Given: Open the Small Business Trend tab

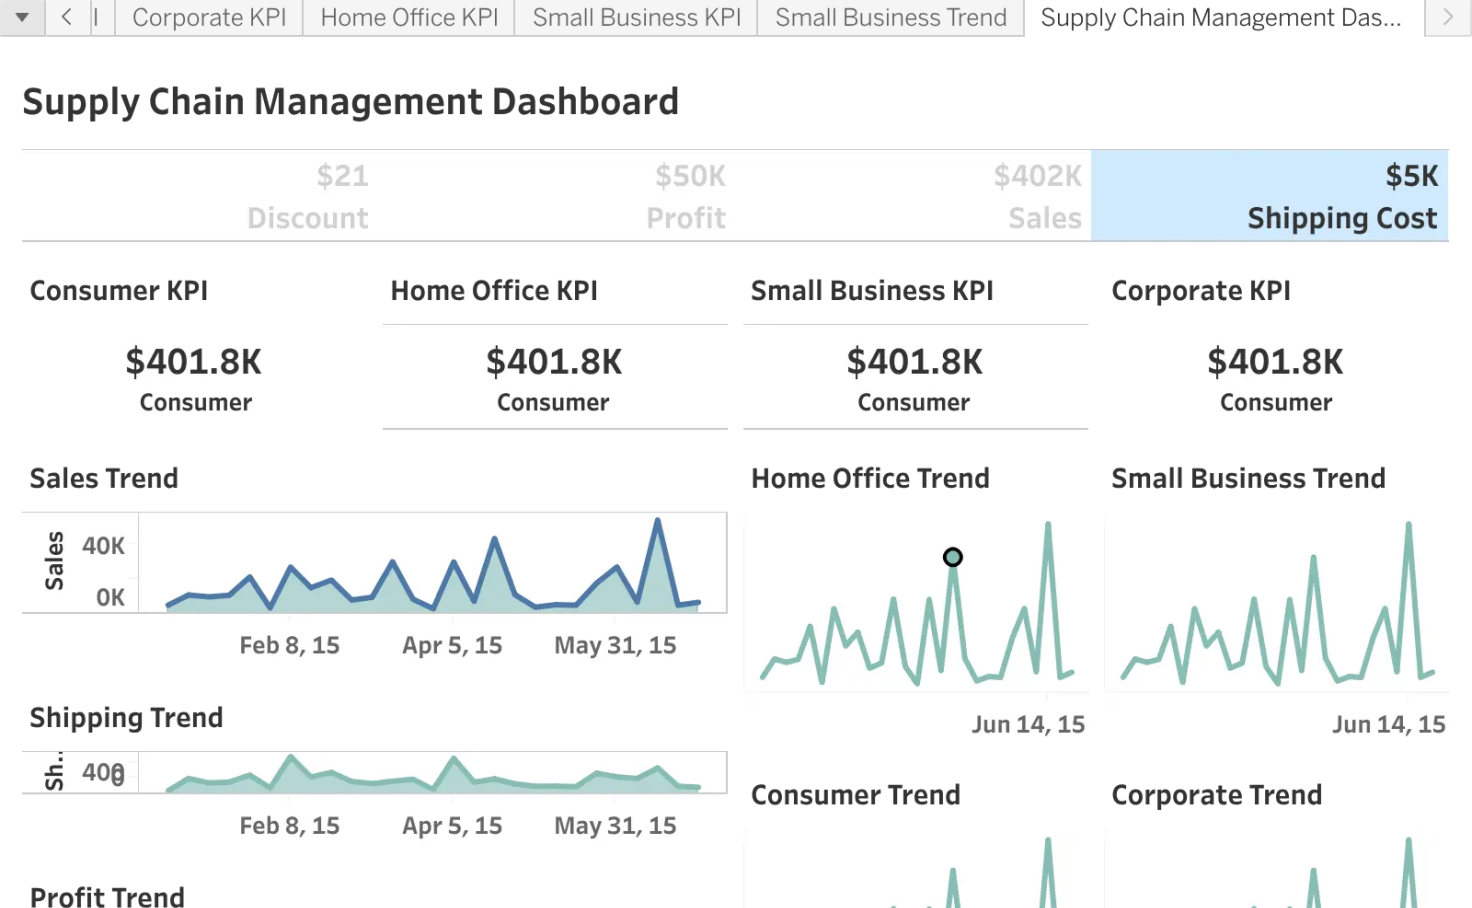Looking at the screenshot, I should click(x=891, y=17).
